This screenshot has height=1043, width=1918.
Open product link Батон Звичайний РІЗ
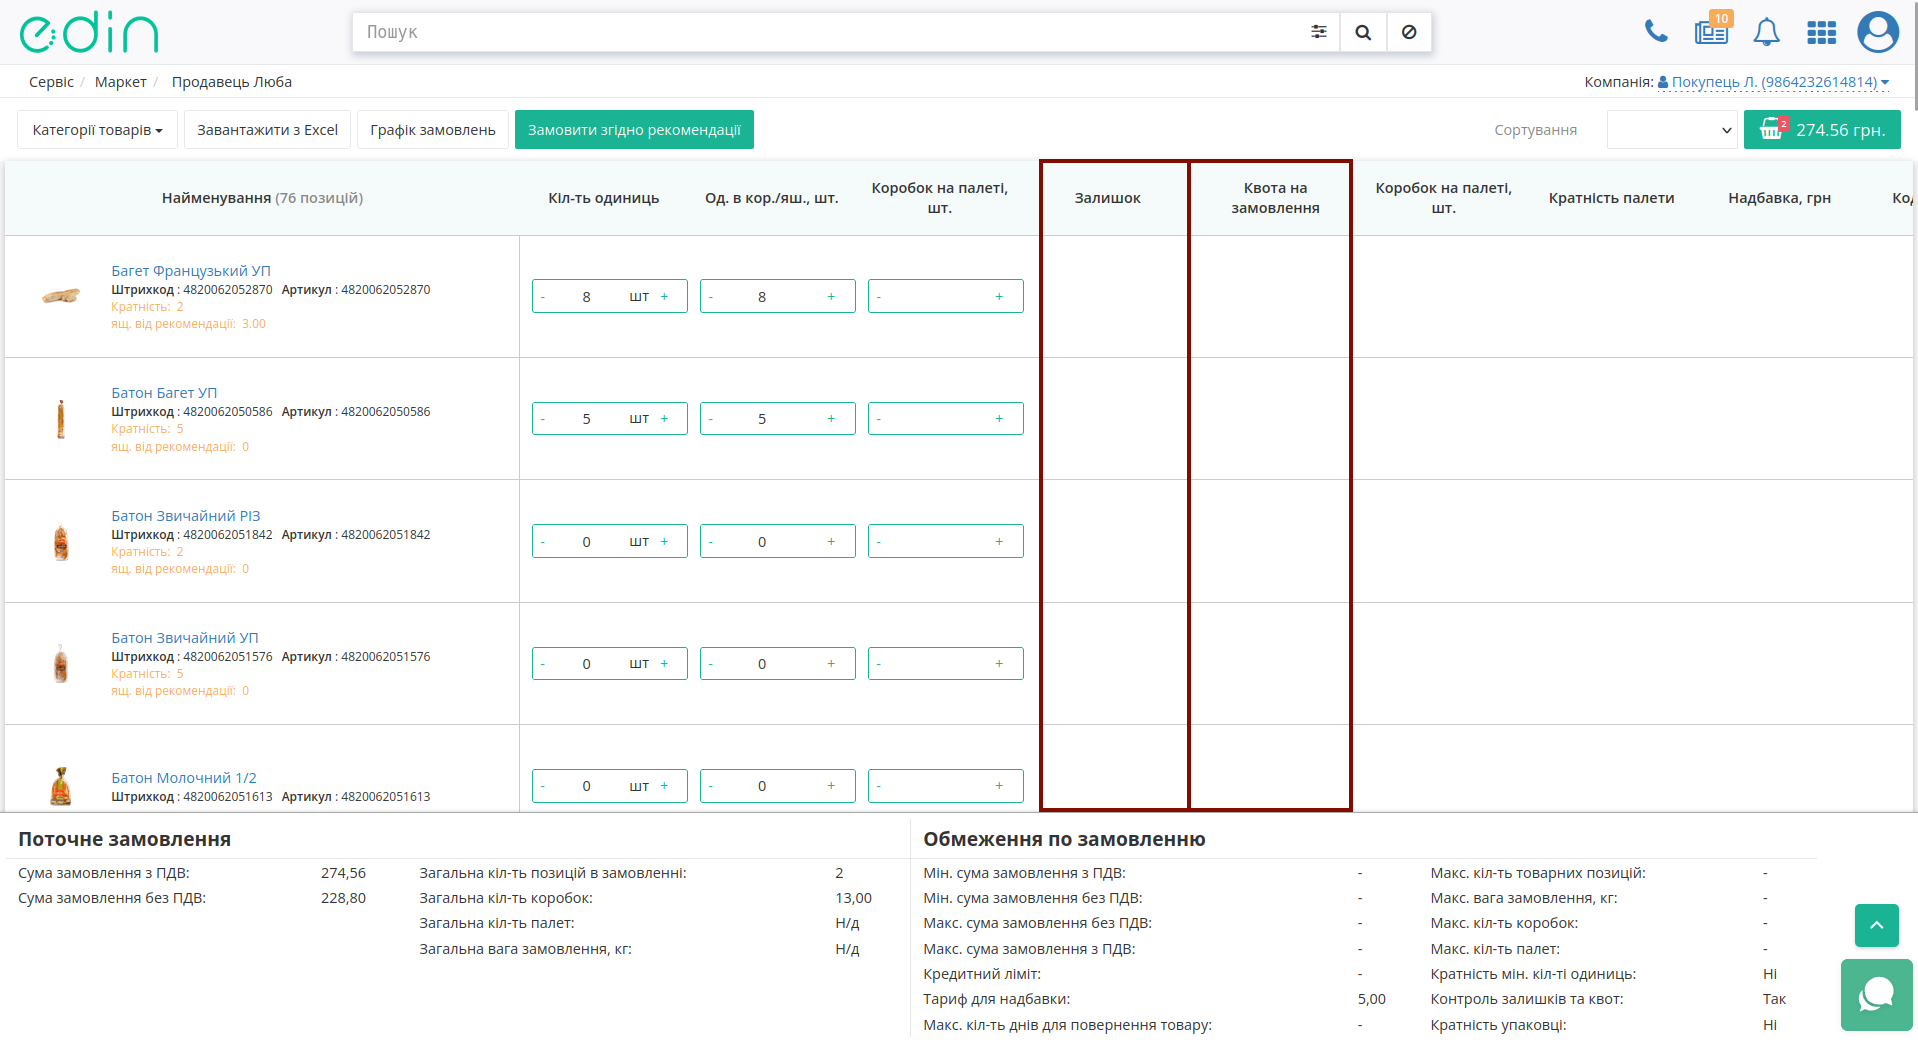(186, 516)
